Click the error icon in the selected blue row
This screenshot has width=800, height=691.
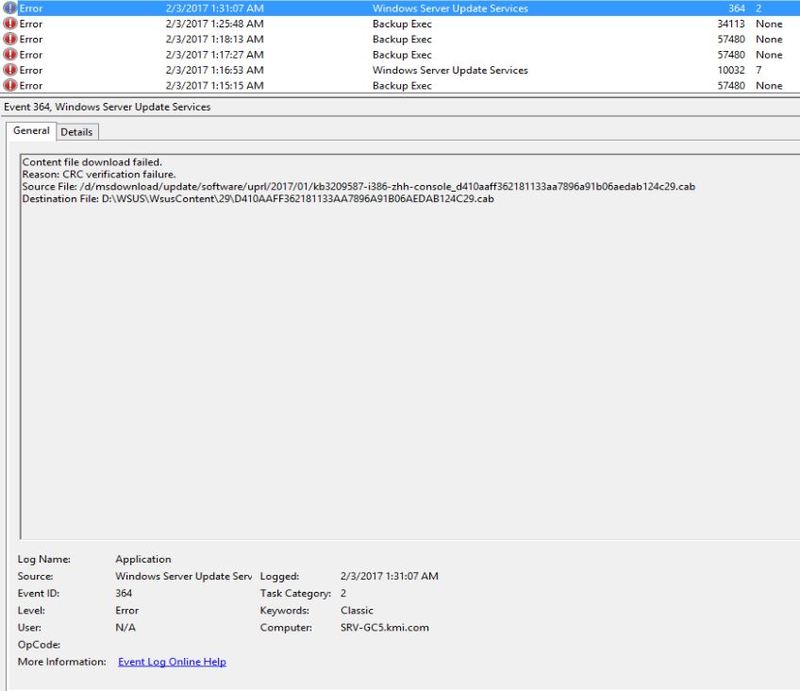coord(10,9)
